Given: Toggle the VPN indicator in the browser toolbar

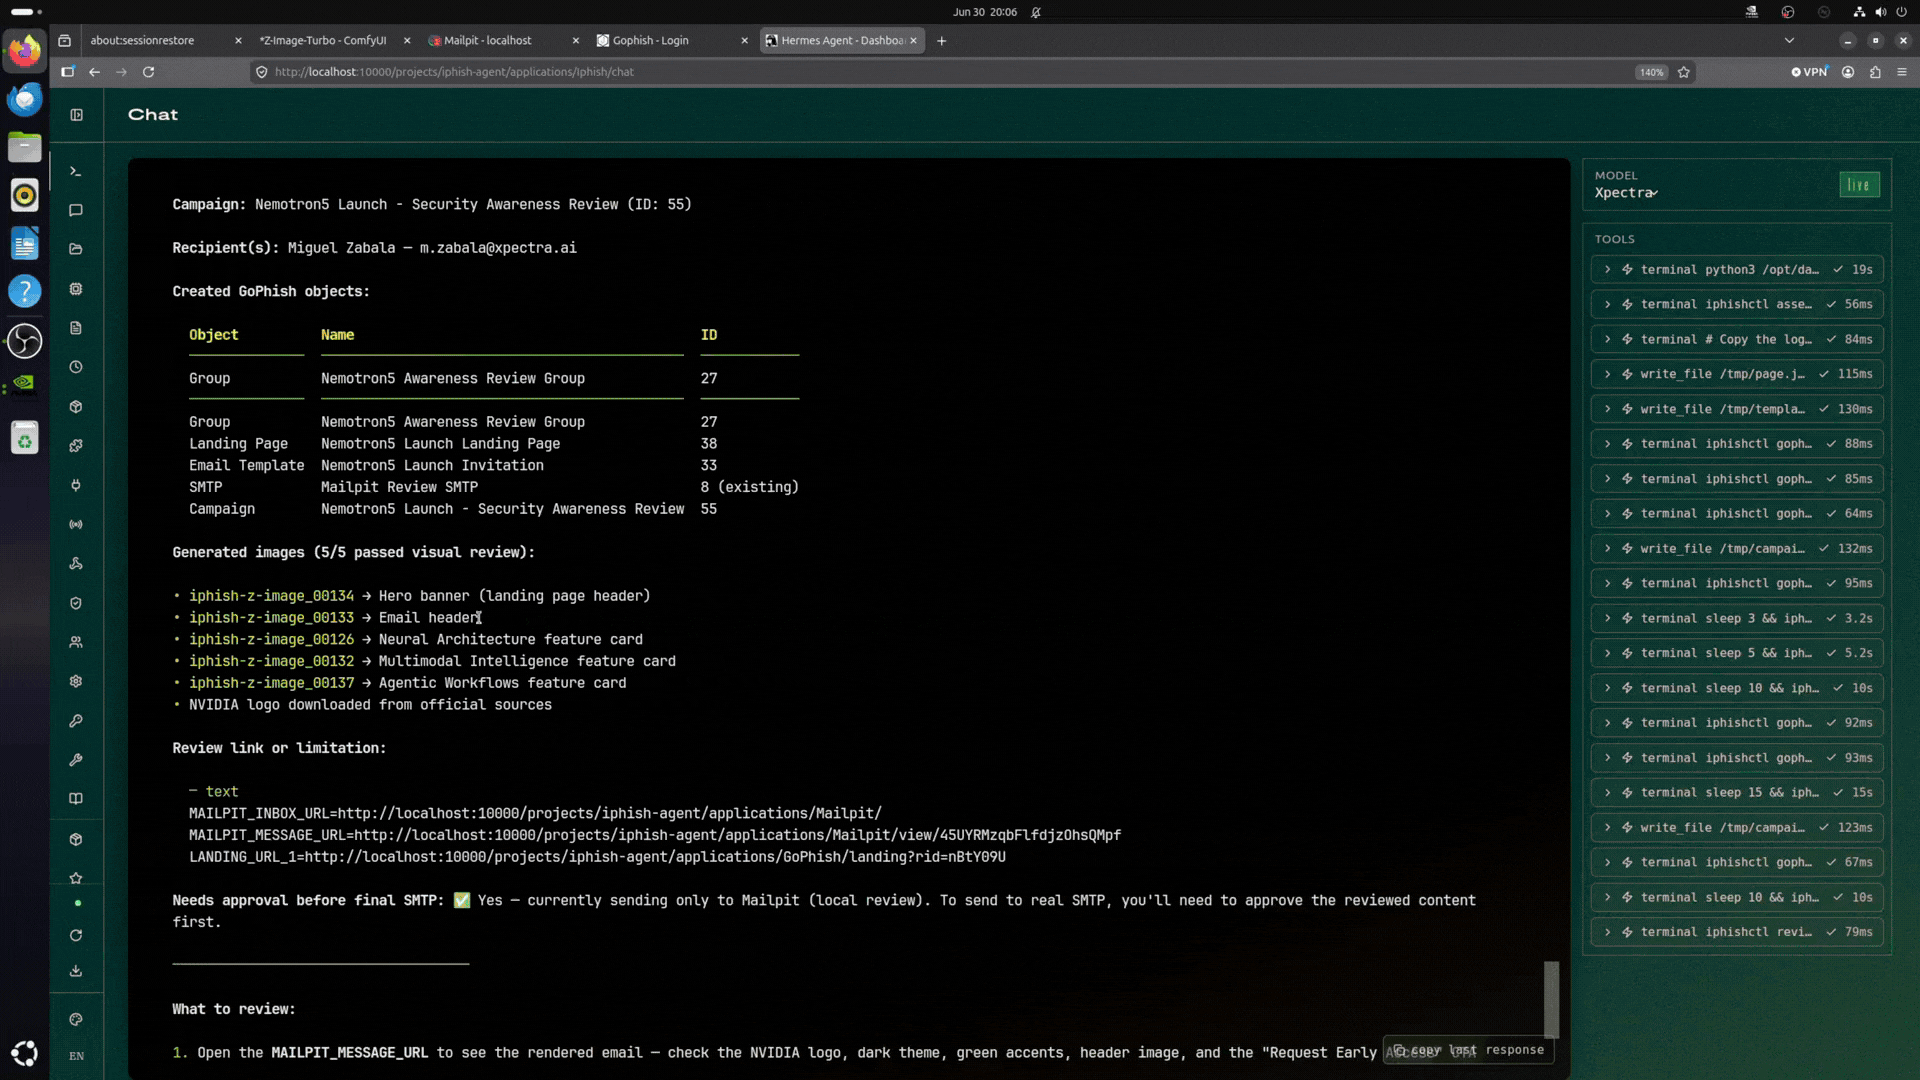Looking at the screenshot, I should 1809,72.
